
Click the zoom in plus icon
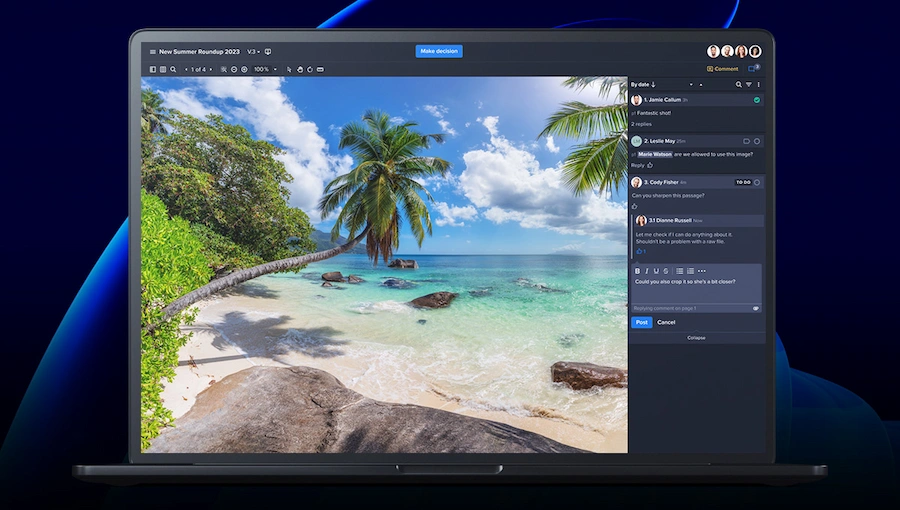click(244, 70)
